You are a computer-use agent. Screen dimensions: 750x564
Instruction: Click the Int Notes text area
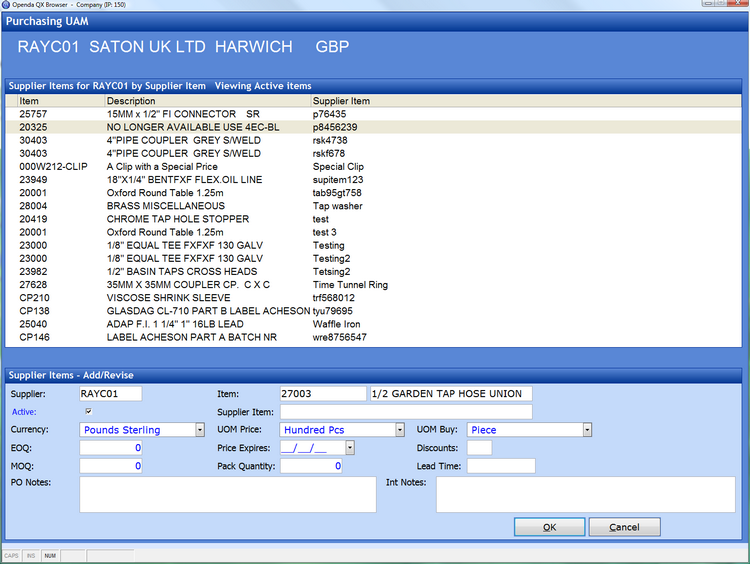pyautogui.click(x=585, y=494)
